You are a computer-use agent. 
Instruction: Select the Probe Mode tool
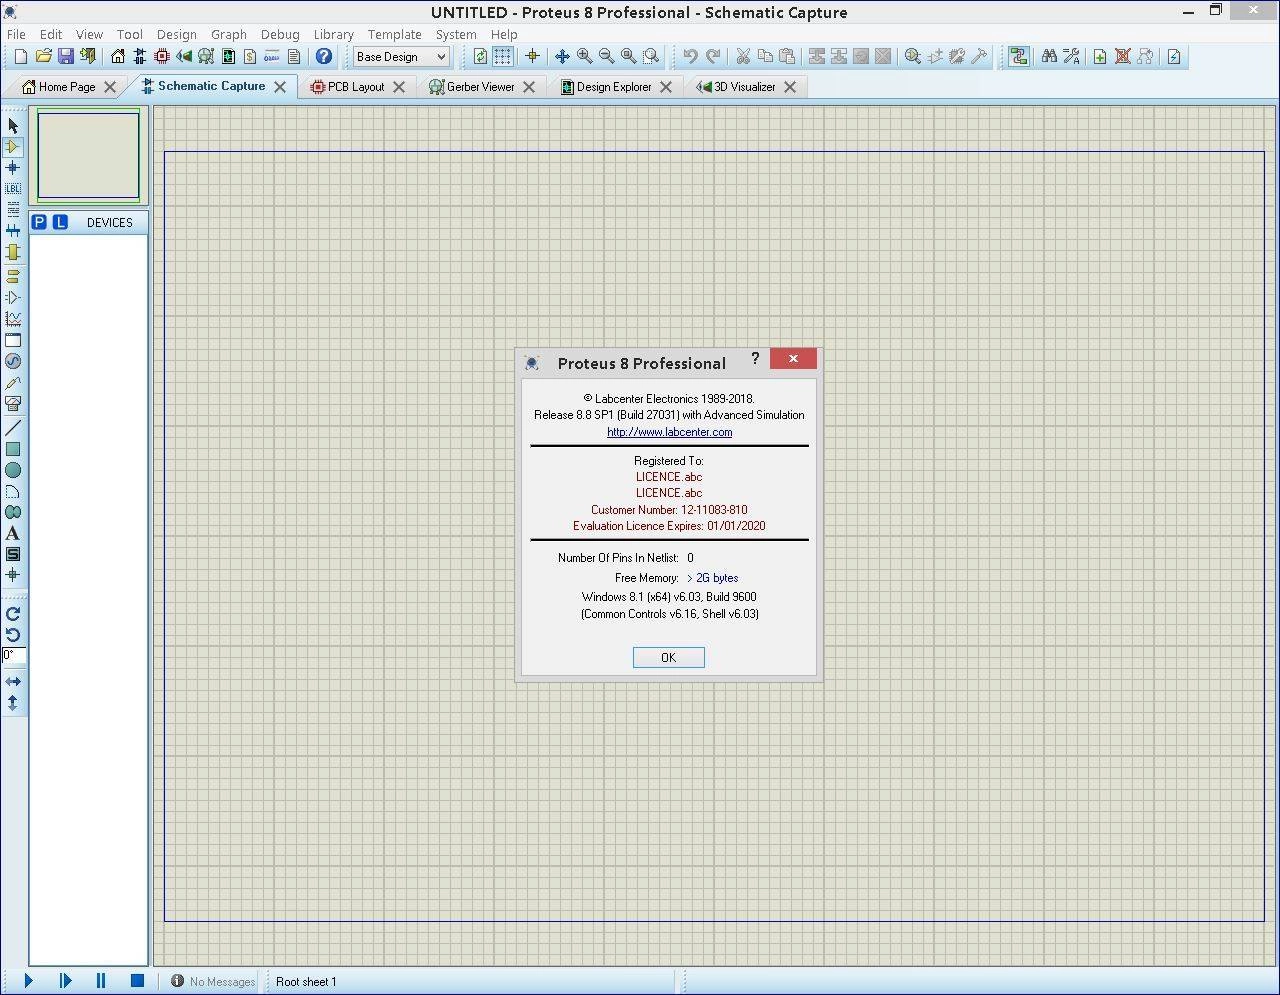coord(13,382)
